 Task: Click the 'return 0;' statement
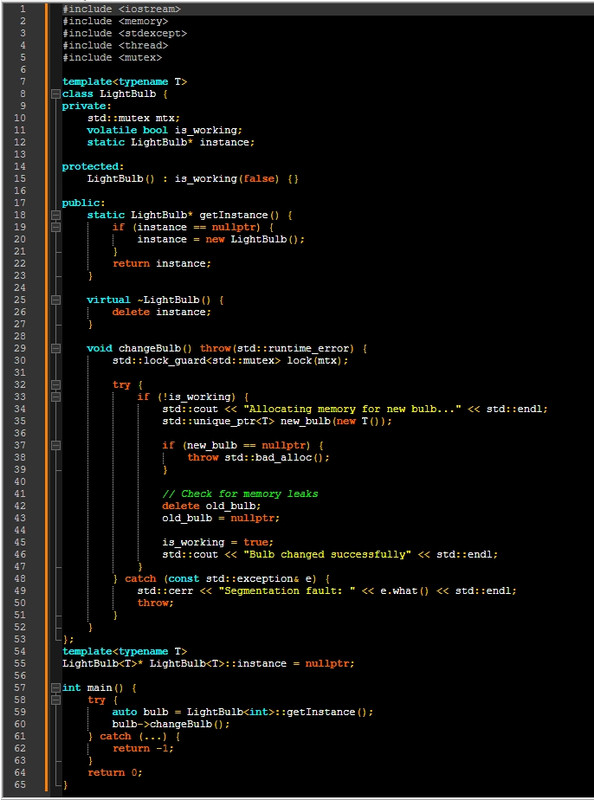115,773
